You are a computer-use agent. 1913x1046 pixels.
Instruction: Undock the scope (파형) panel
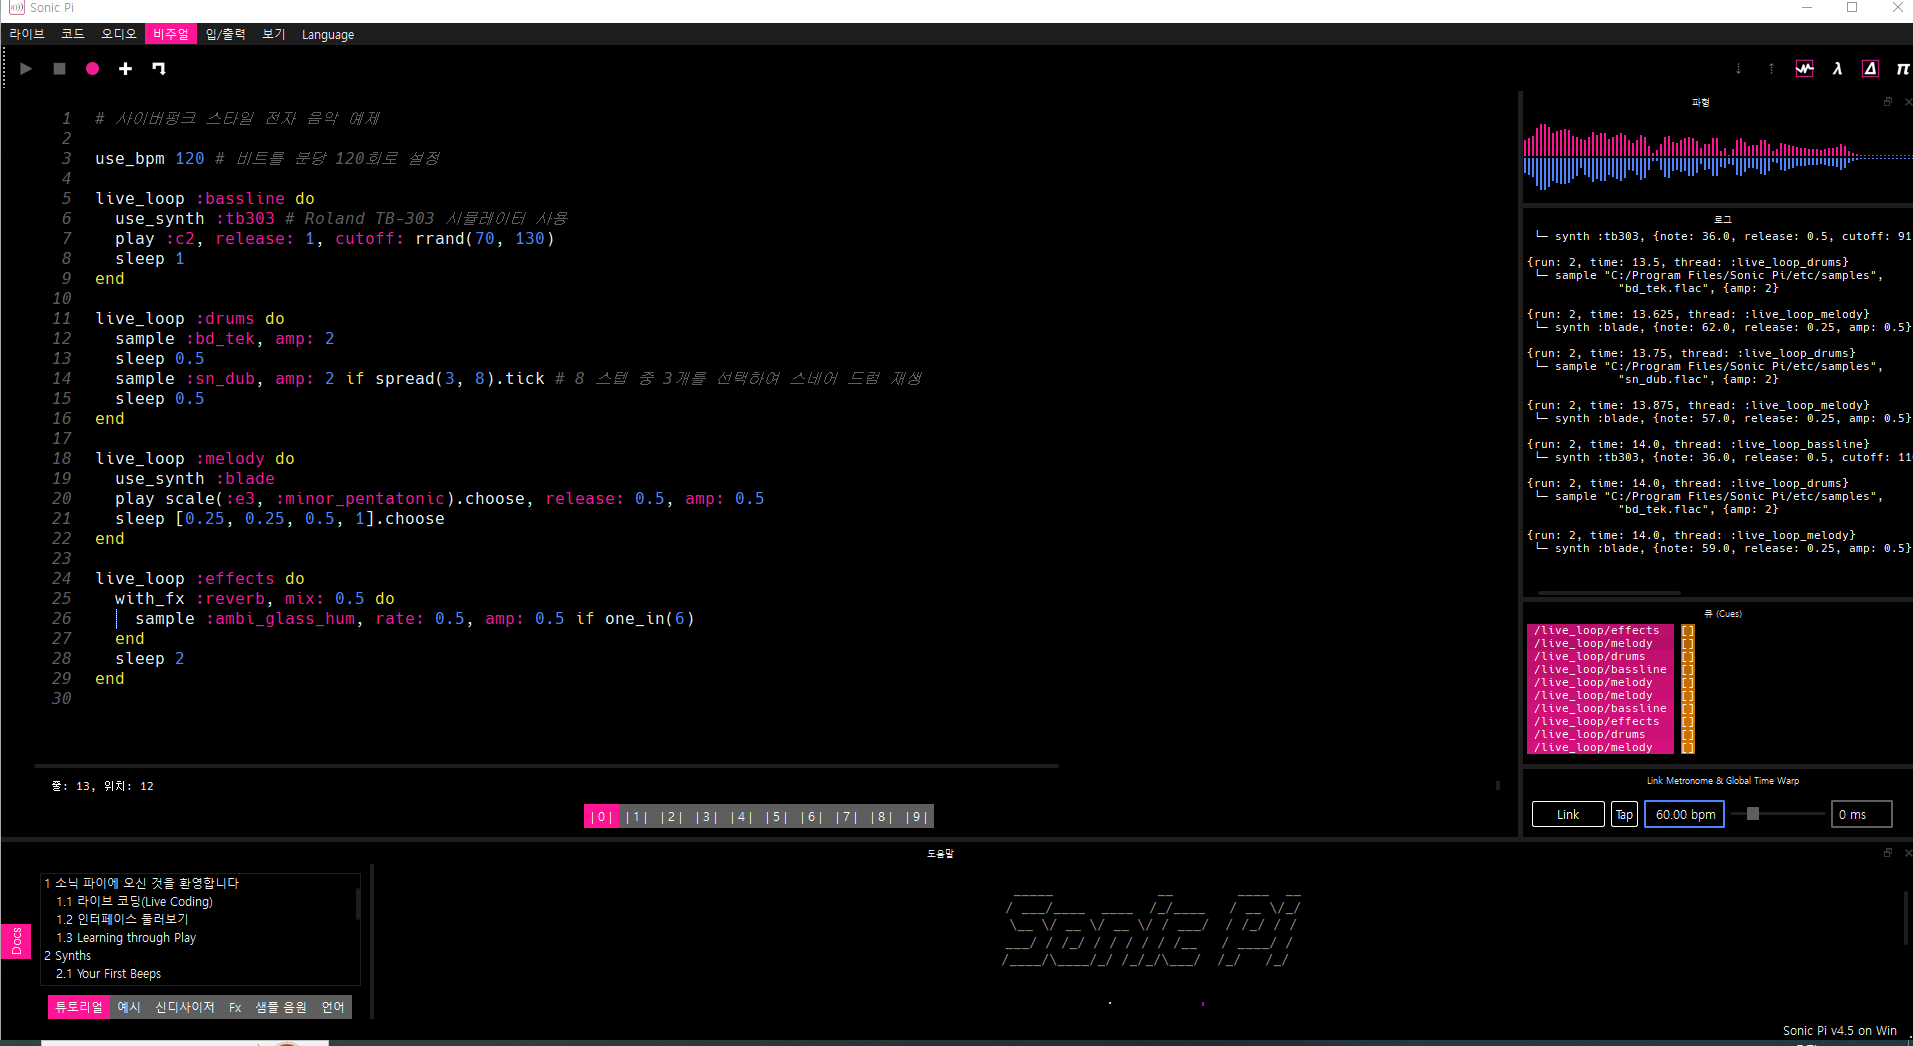point(1888,102)
